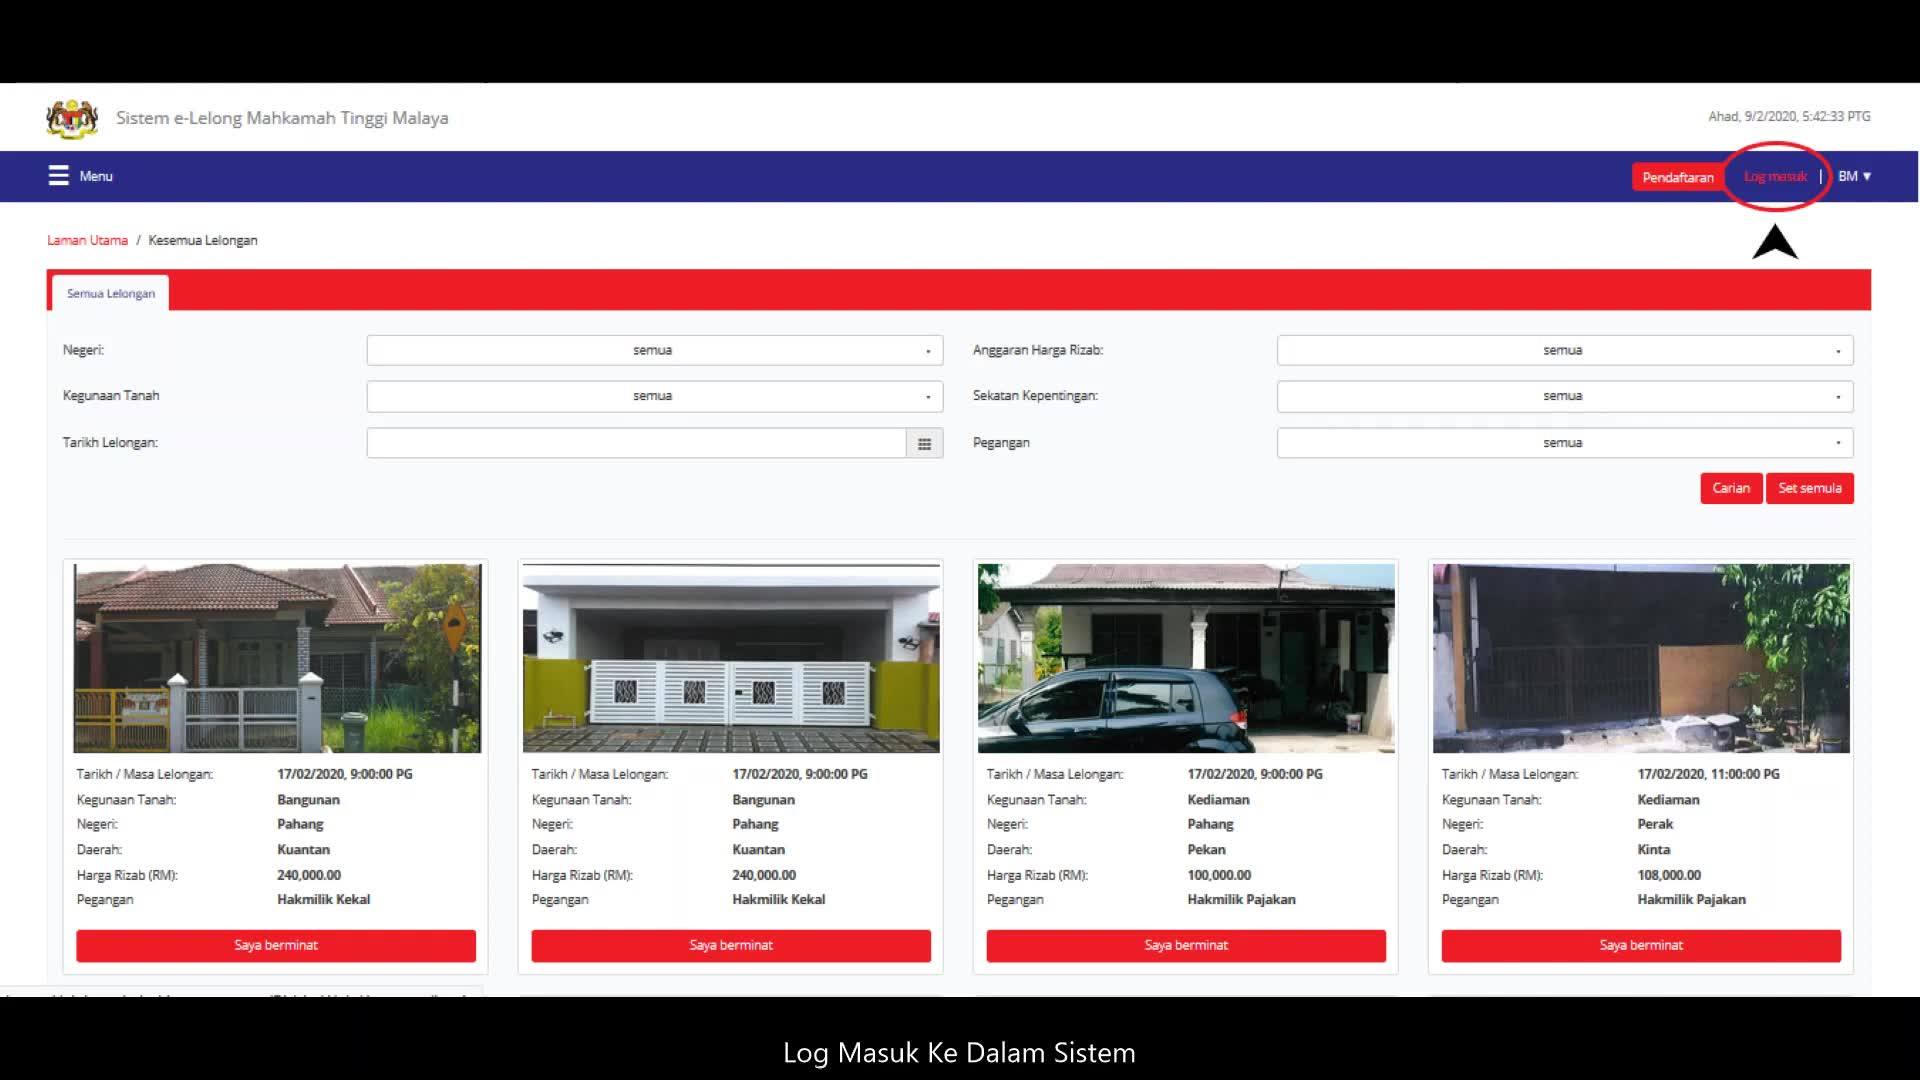Expand the Negeri dropdown
This screenshot has width=1920, height=1080.
[655, 350]
